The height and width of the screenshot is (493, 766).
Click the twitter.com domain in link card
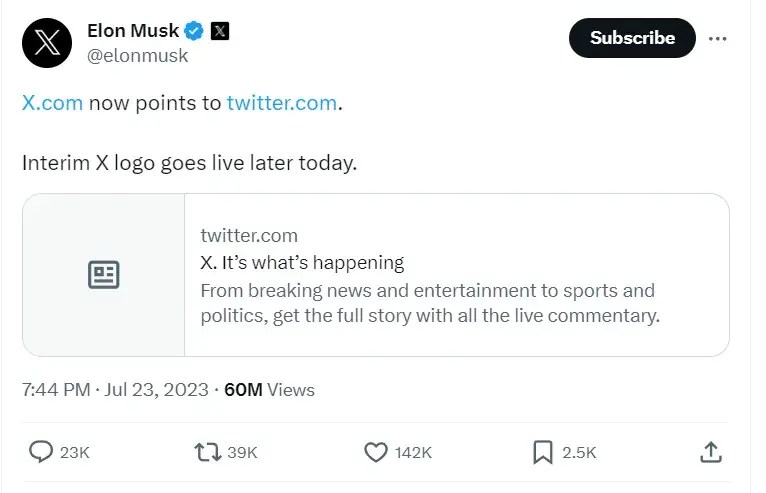pos(249,235)
